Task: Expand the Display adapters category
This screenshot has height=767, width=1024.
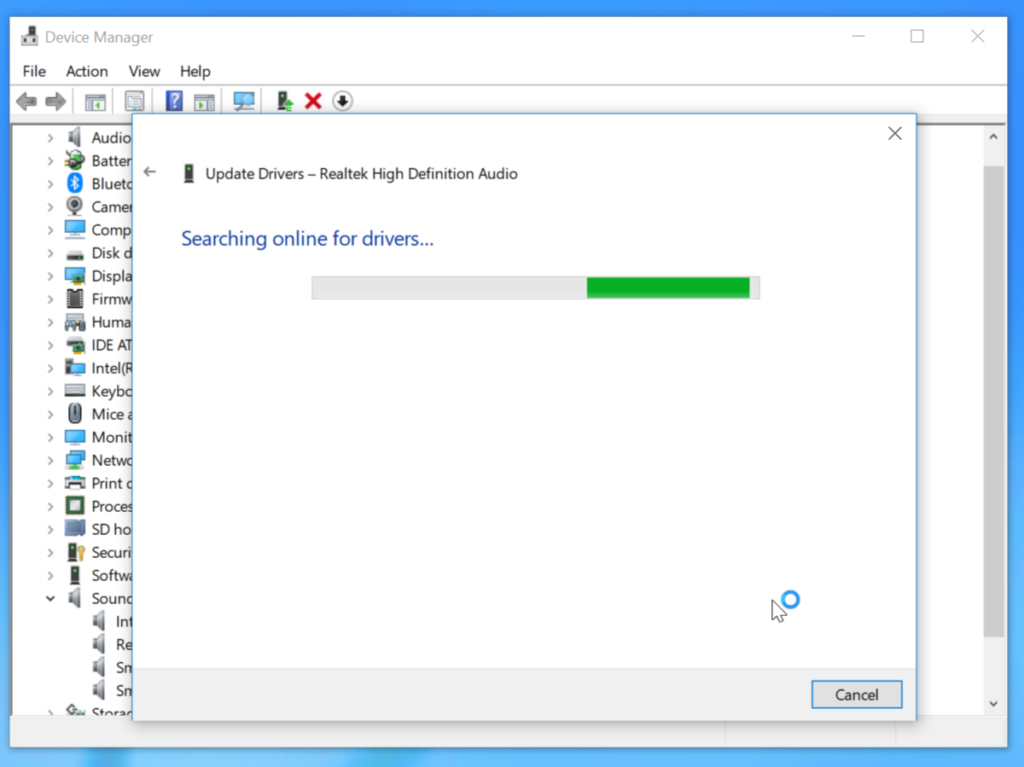Action: 52,275
